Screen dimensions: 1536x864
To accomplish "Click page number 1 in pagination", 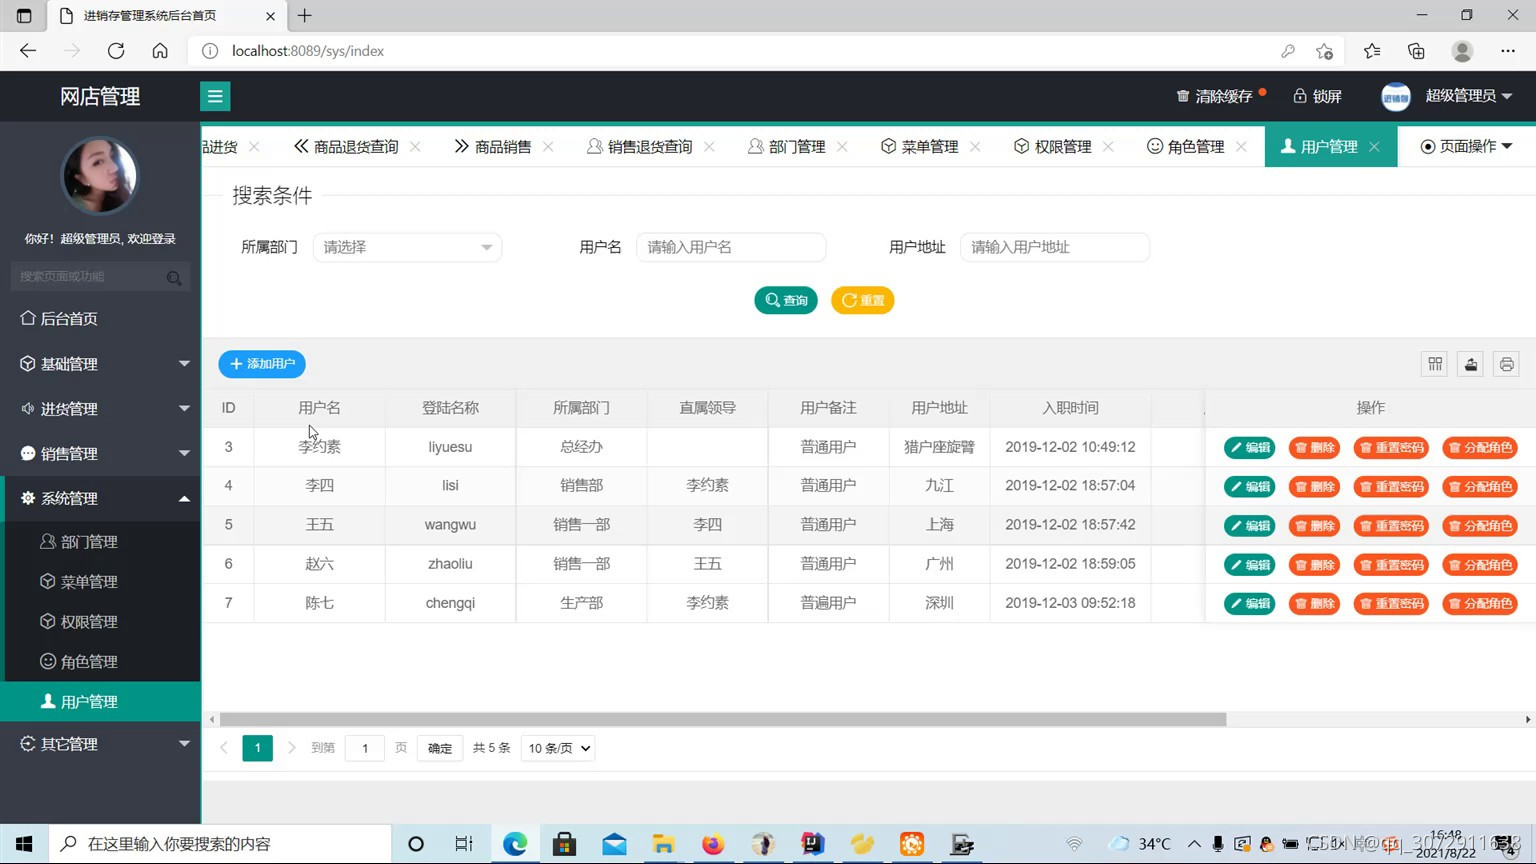I will (x=257, y=747).
